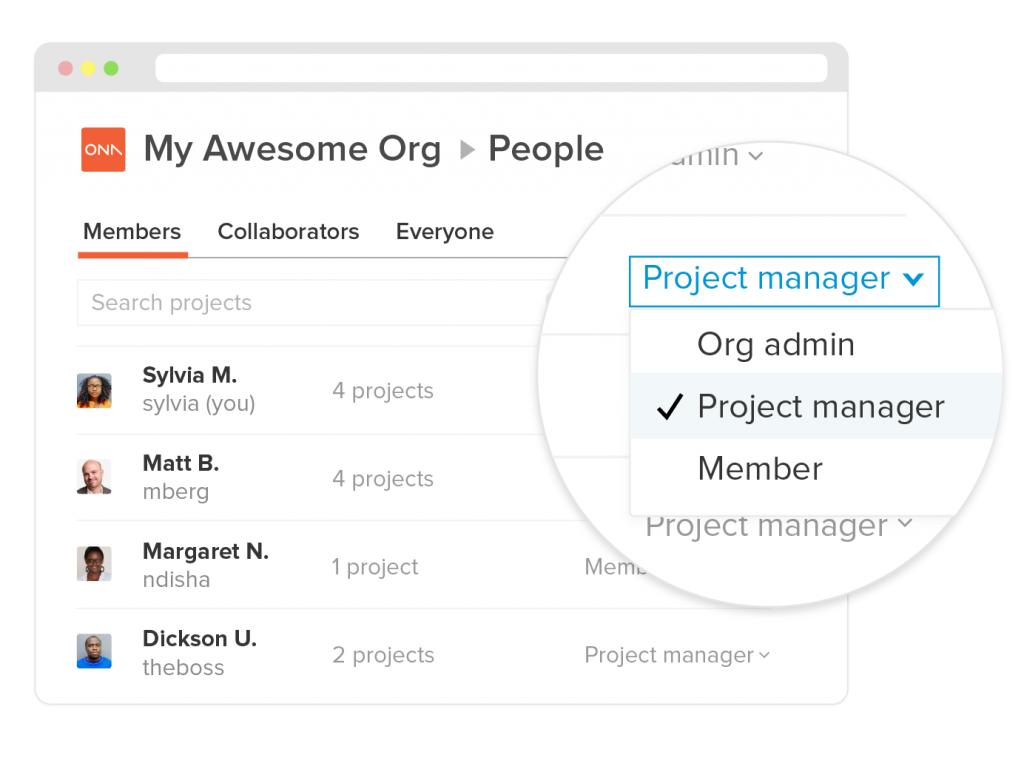Select the checked Project manager option
Image resolution: width=1024 pixels, height=758 pixels.
click(x=820, y=407)
